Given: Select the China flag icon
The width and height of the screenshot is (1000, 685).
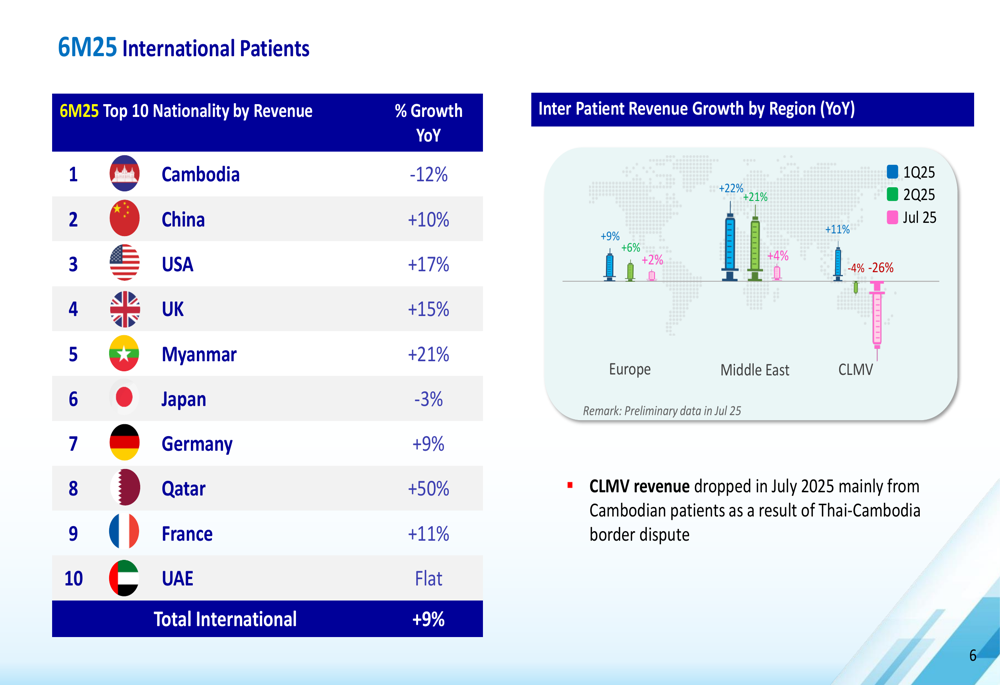Looking at the screenshot, I should (124, 218).
